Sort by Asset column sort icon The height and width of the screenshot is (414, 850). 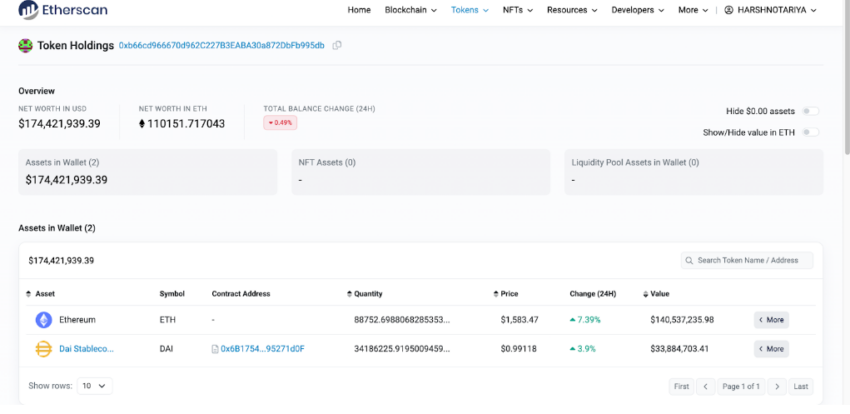pyautogui.click(x=28, y=294)
